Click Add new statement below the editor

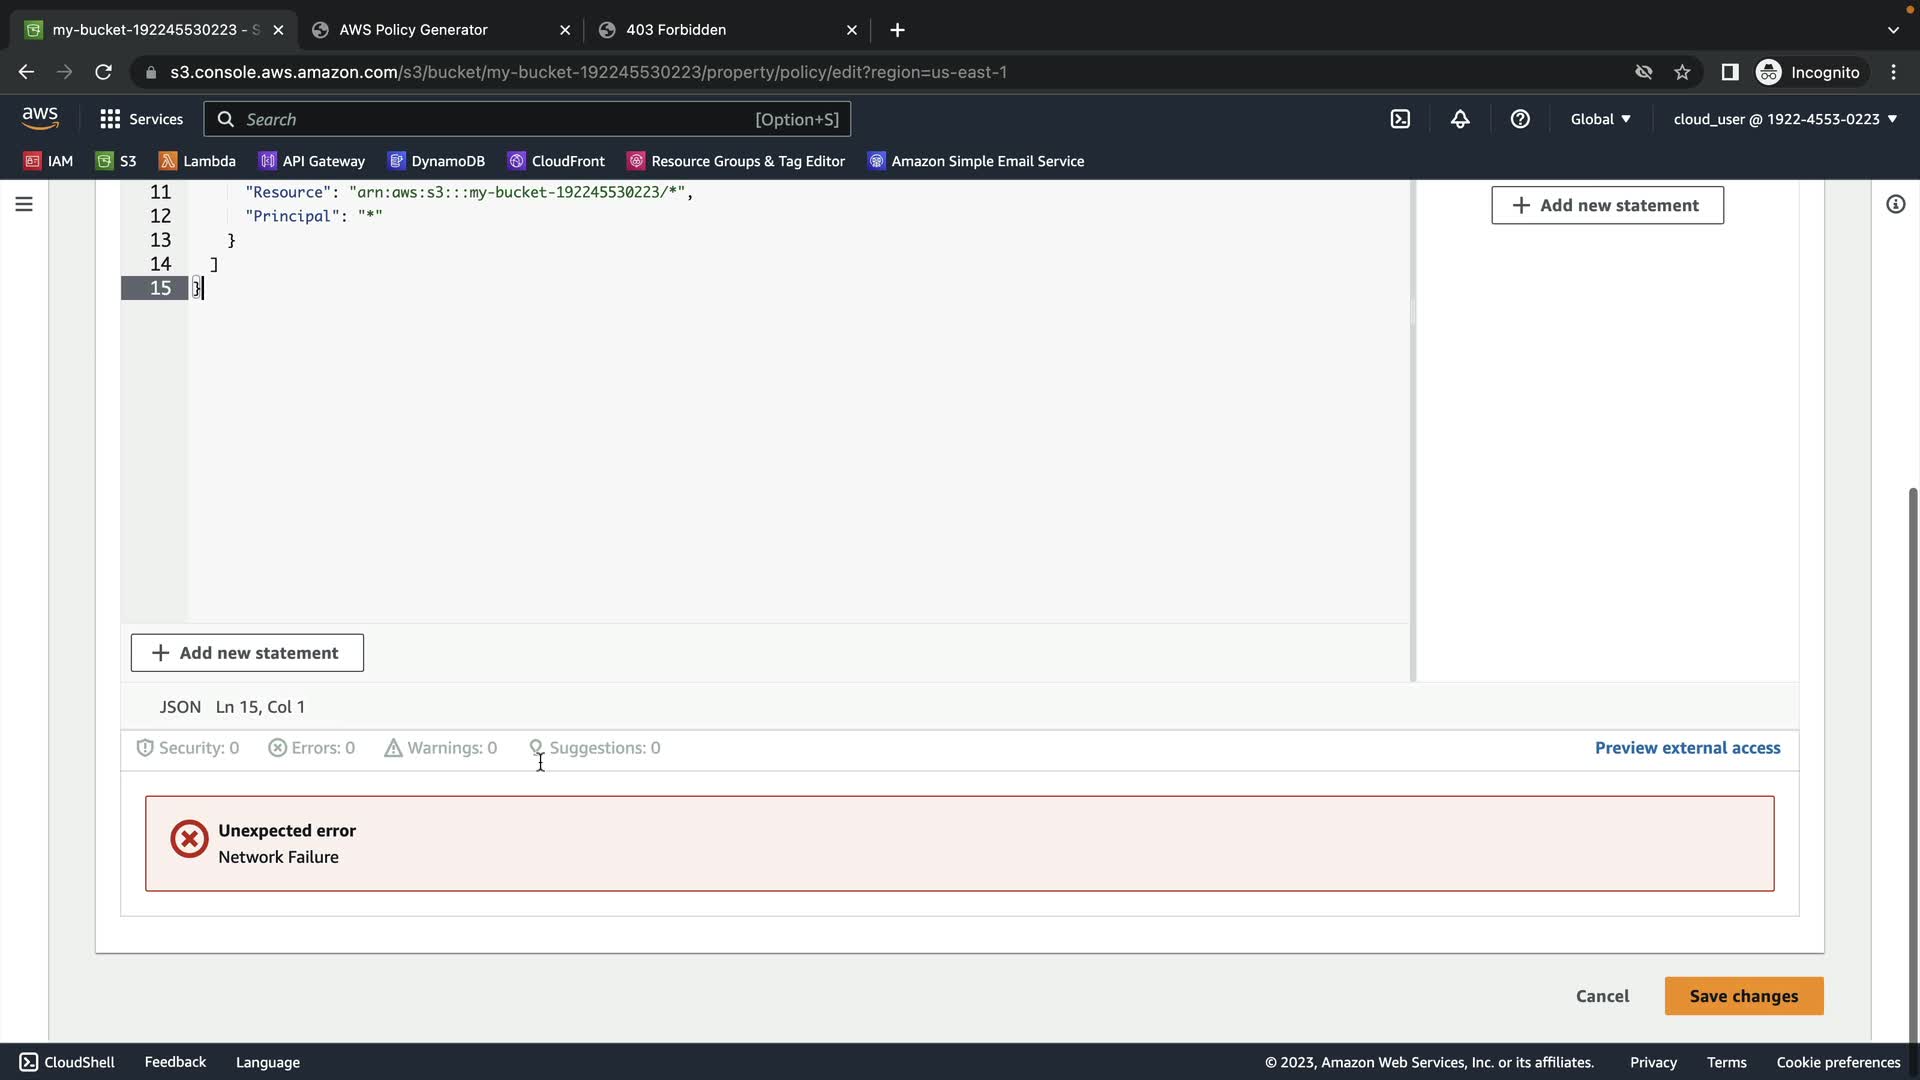[247, 653]
